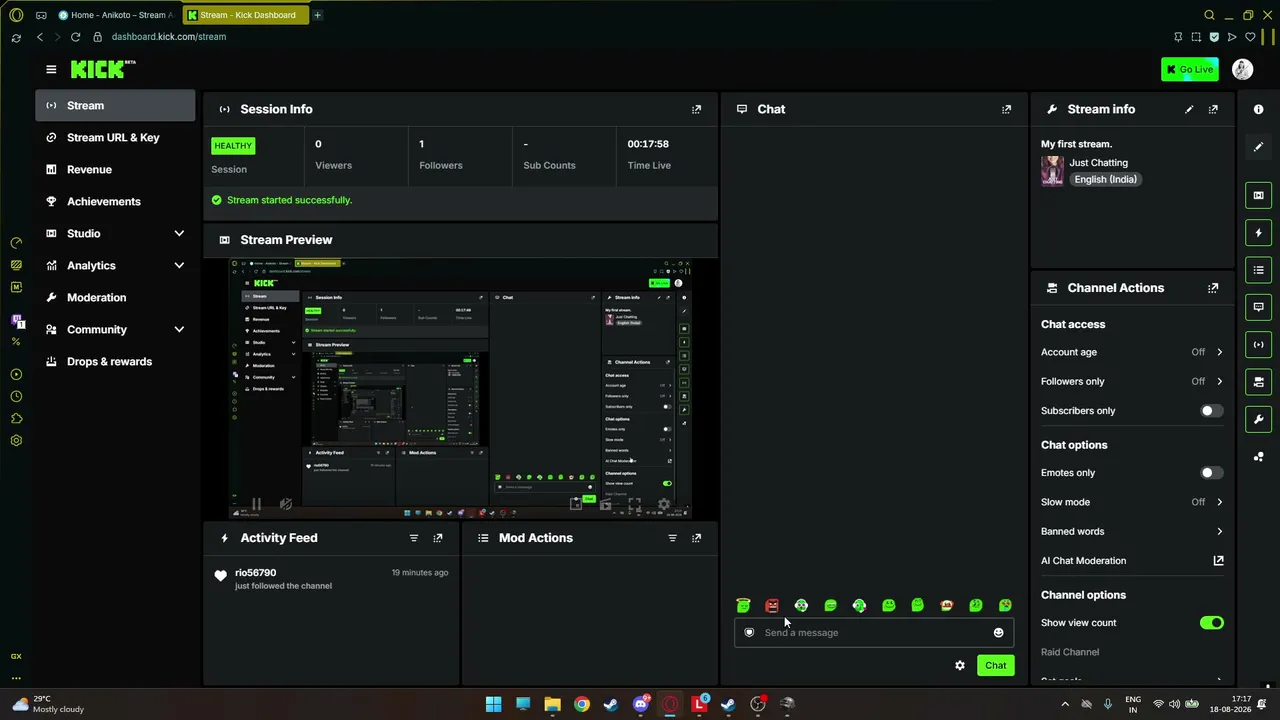This screenshot has width=1280, height=720.
Task: Open Discord from taskbar
Action: click(x=641, y=704)
